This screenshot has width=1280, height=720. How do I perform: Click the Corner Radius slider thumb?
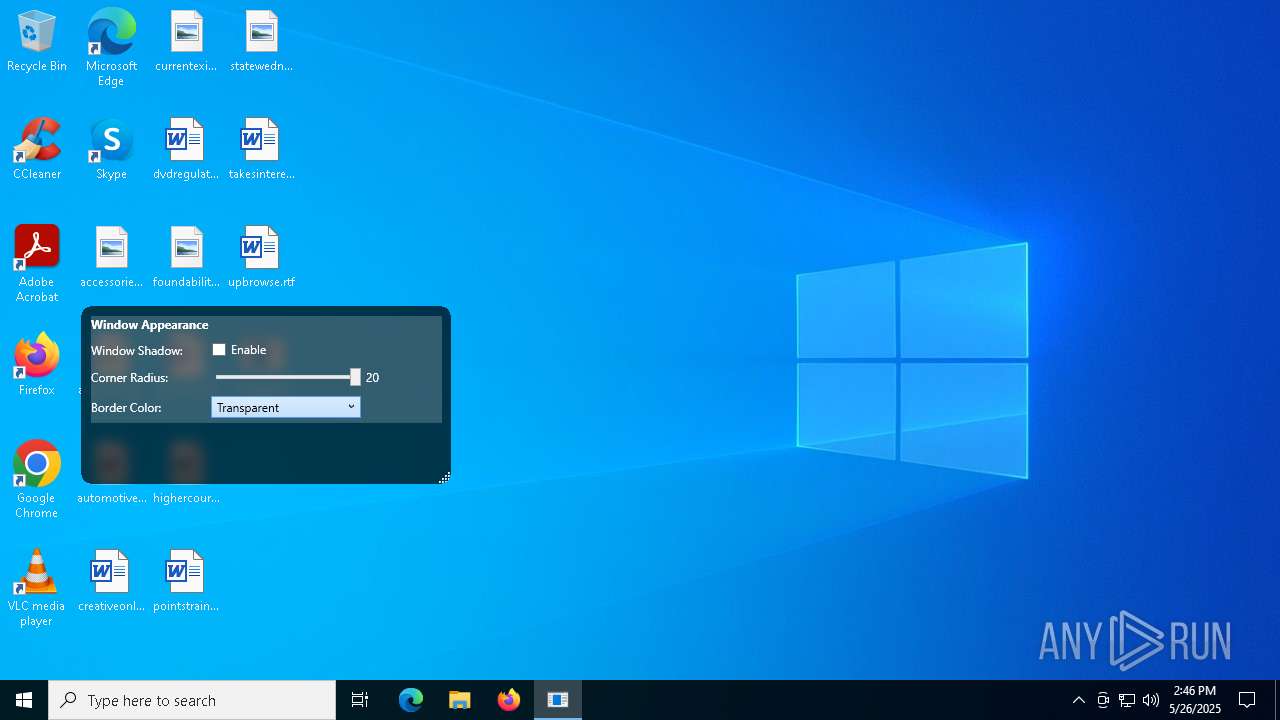point(355,377)
